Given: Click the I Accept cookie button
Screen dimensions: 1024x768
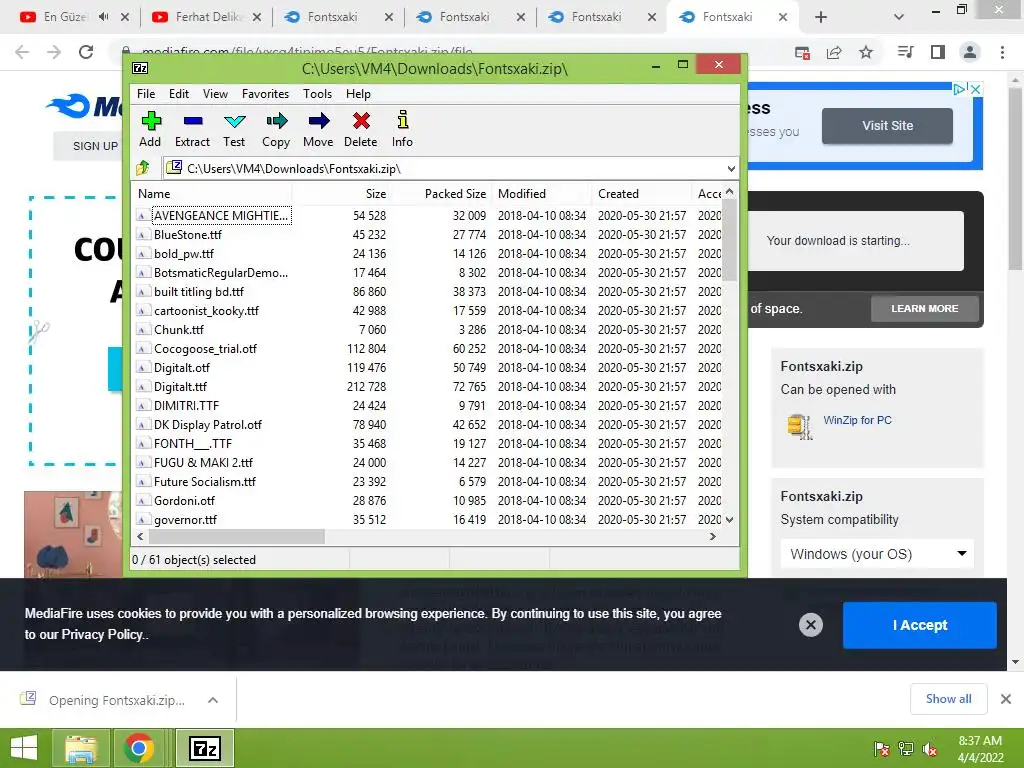Looking at the screenshot, I should [920, 625].
